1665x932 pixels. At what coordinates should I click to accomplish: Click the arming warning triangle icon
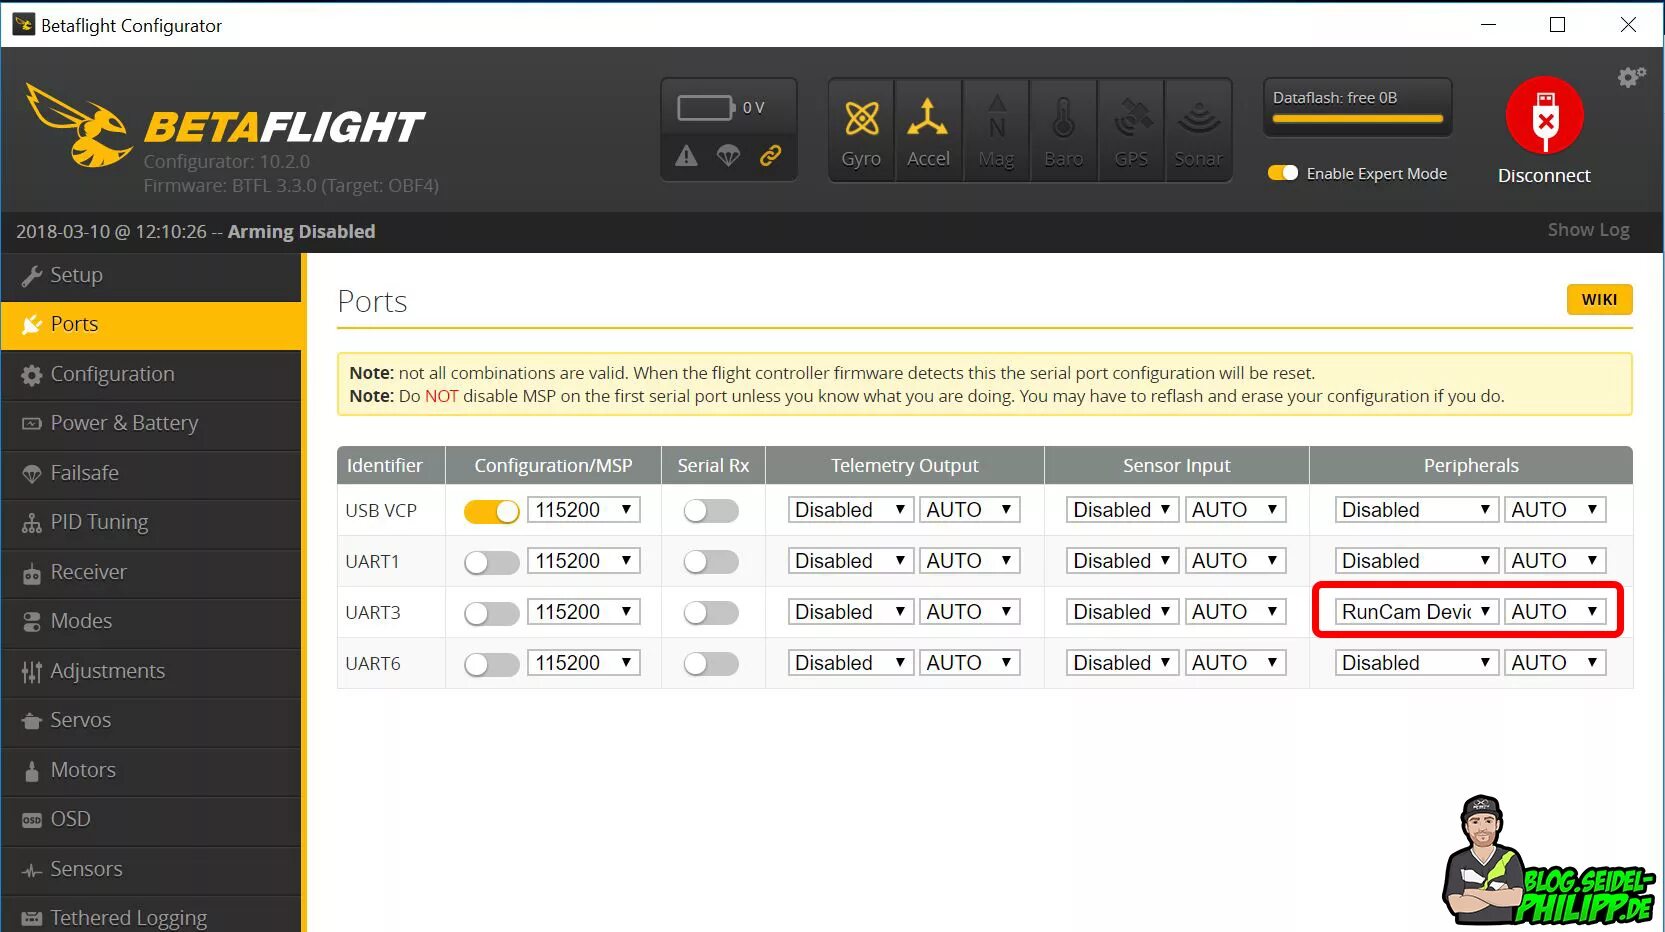686,155
